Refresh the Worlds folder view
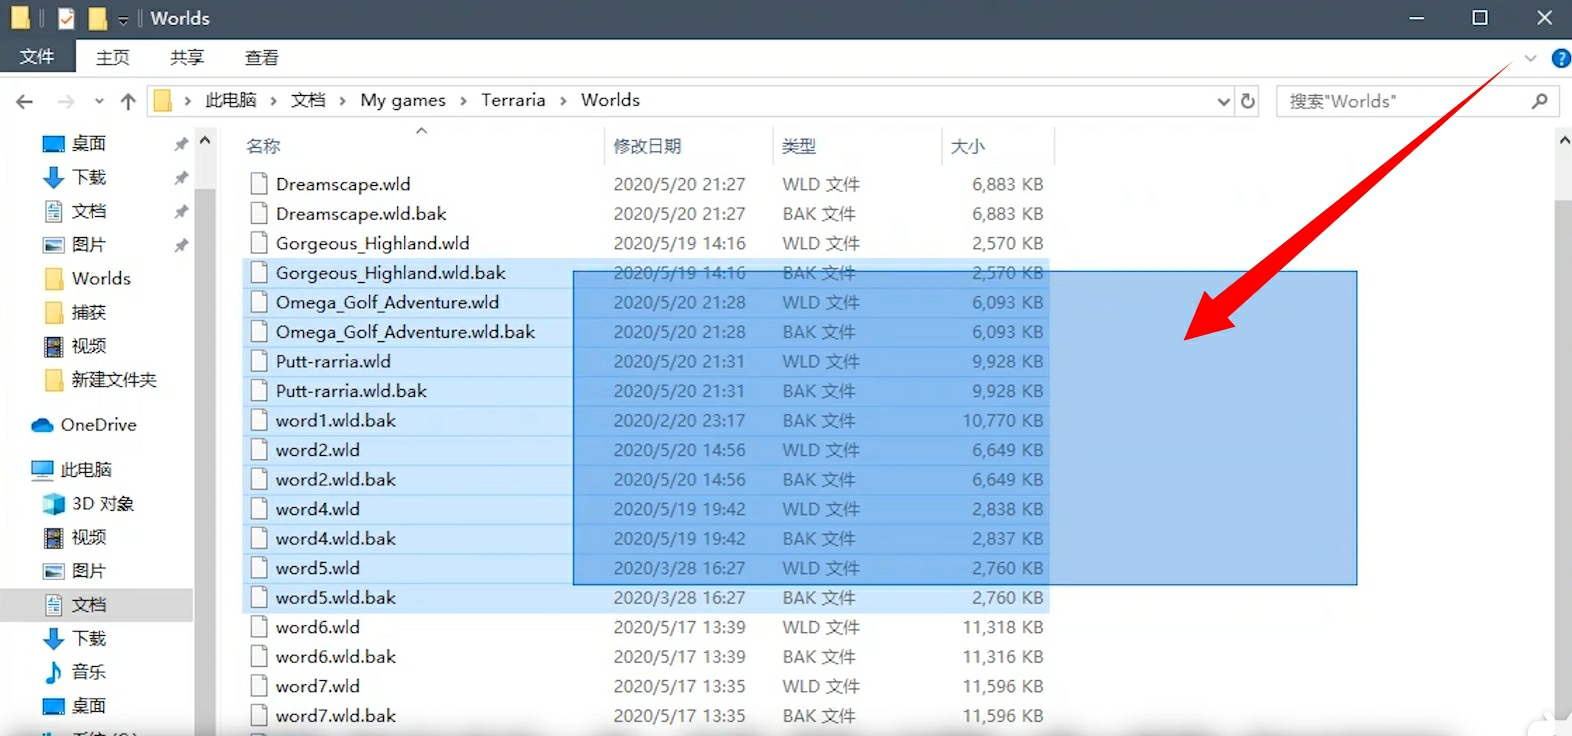 1248,101
